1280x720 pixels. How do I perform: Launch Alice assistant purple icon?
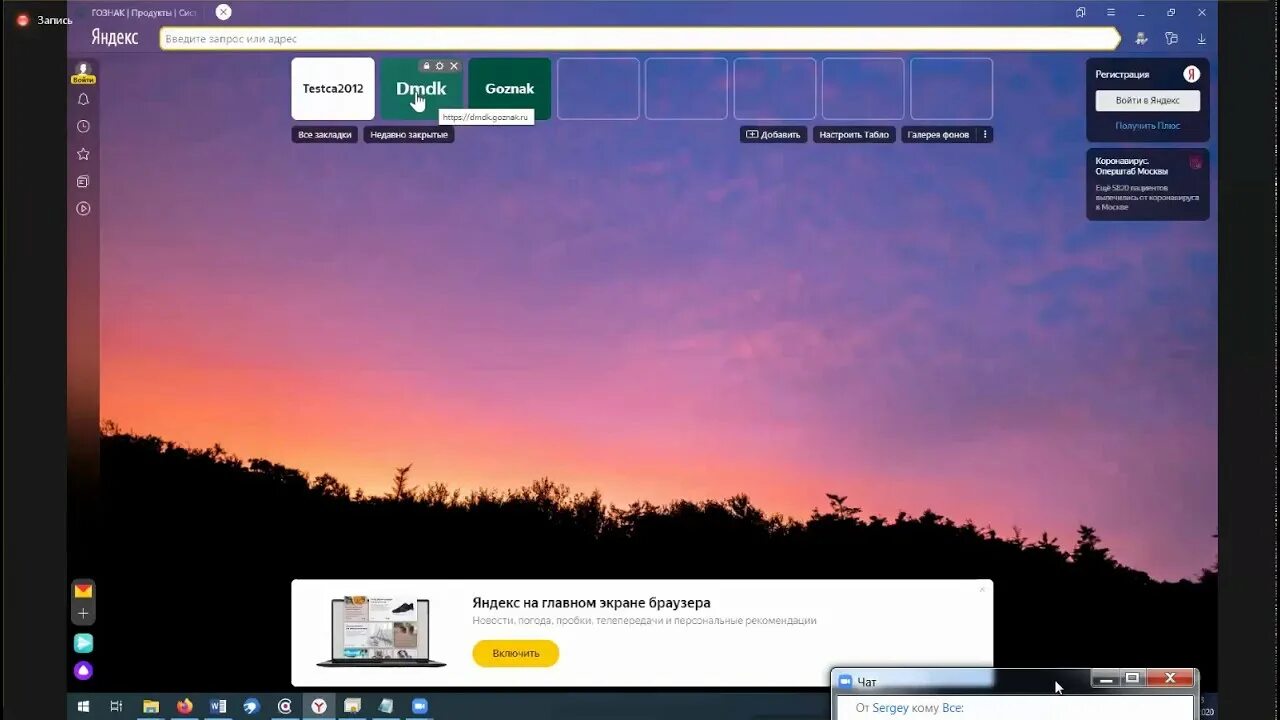coord(83,670)
